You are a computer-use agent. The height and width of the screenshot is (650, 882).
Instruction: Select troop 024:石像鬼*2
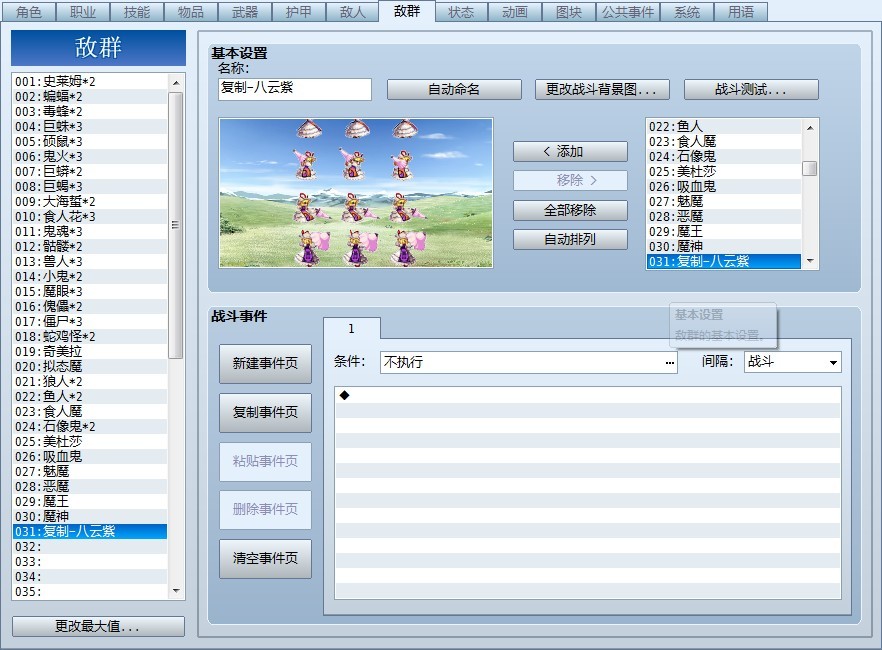pos(90,426)
